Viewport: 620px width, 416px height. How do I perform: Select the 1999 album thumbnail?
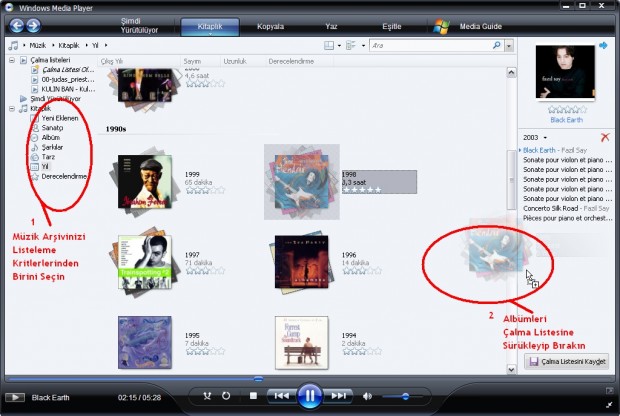pos(145,182)
